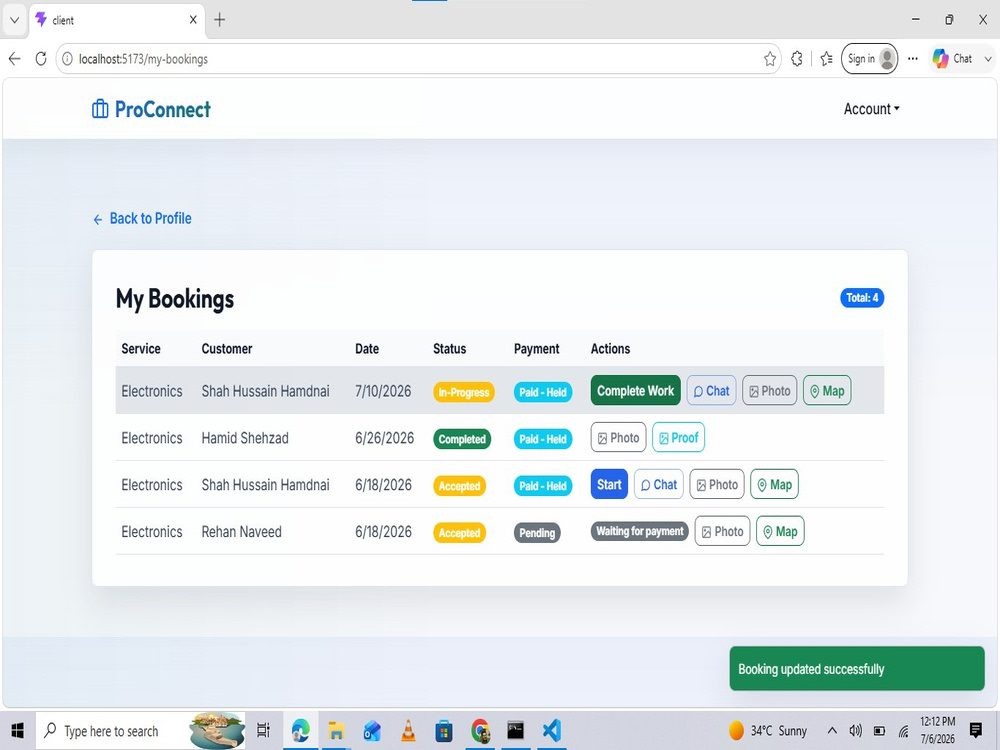
Task: Open a new browser tab
Action: [219, 20]
